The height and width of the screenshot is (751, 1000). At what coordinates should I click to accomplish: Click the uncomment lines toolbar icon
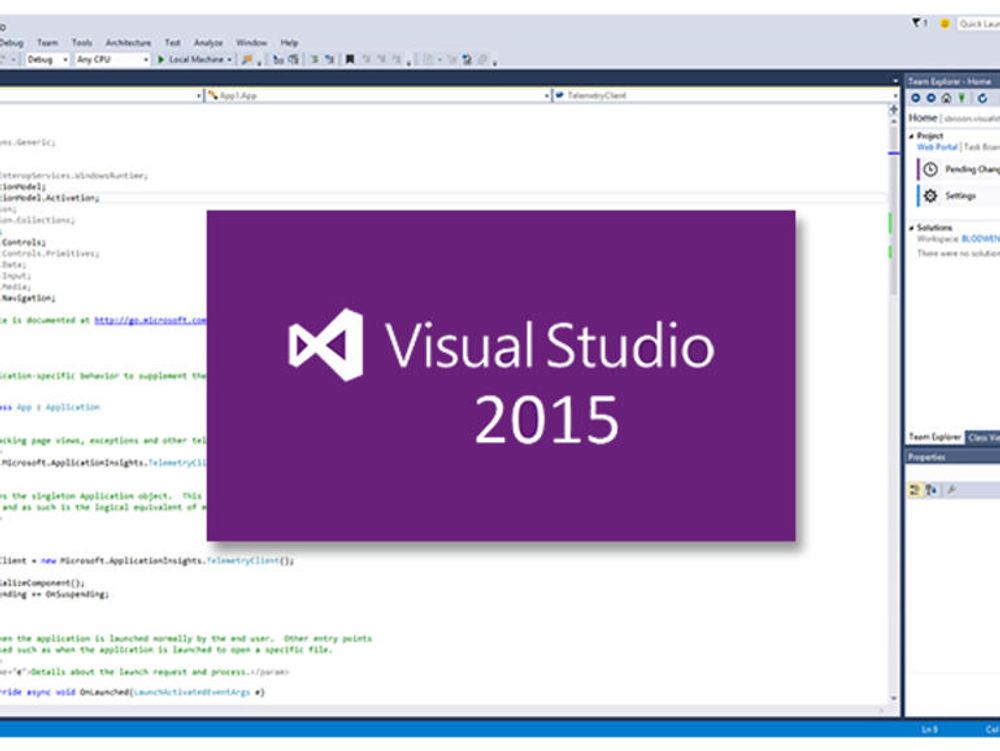tap(330, 59)
